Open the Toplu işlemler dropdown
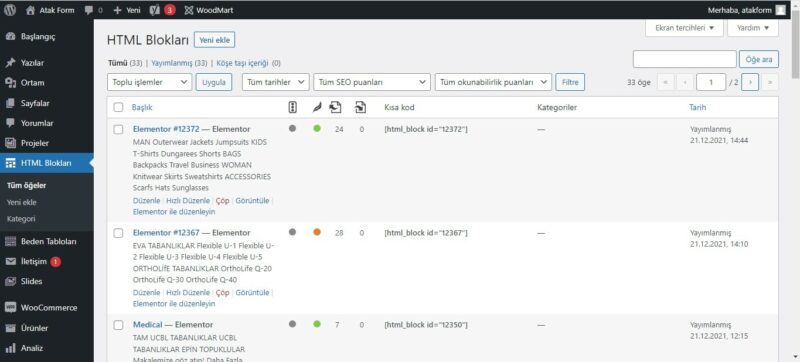The image size is (800, 362). (x=149, y=82)
